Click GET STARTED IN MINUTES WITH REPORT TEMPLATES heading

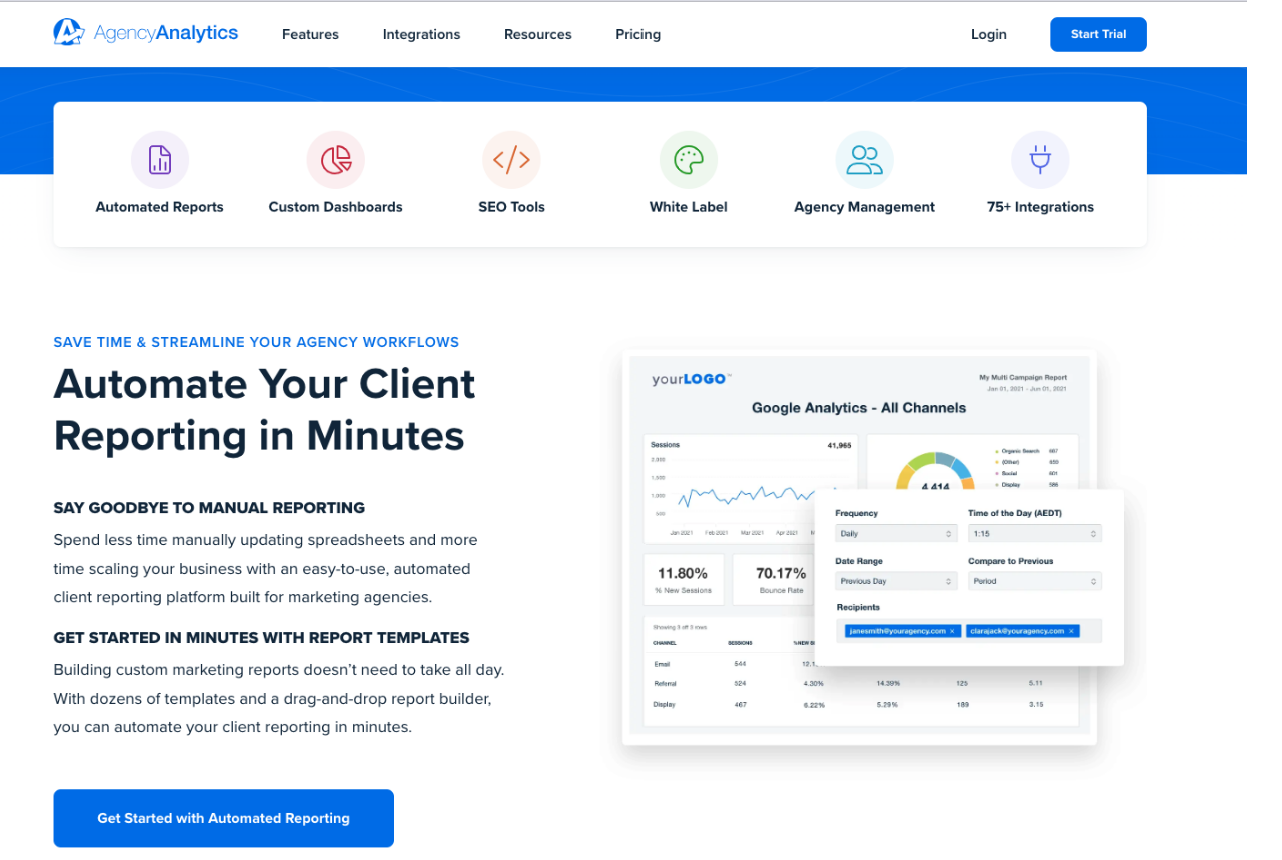(261, 638)
